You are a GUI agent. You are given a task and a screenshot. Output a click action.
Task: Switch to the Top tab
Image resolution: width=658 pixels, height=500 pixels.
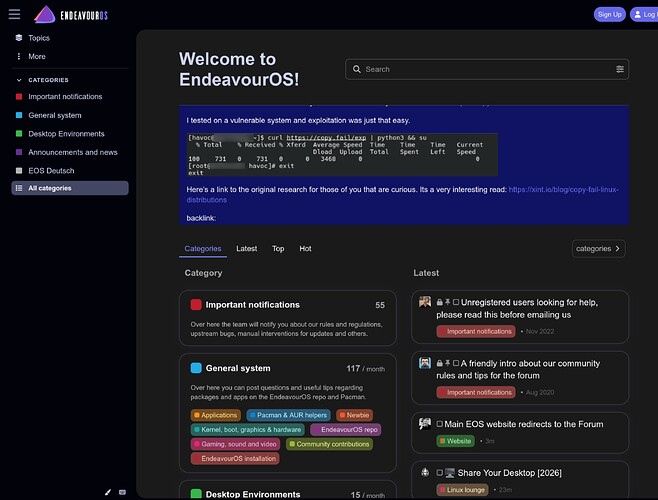click(x=278, y=249)
